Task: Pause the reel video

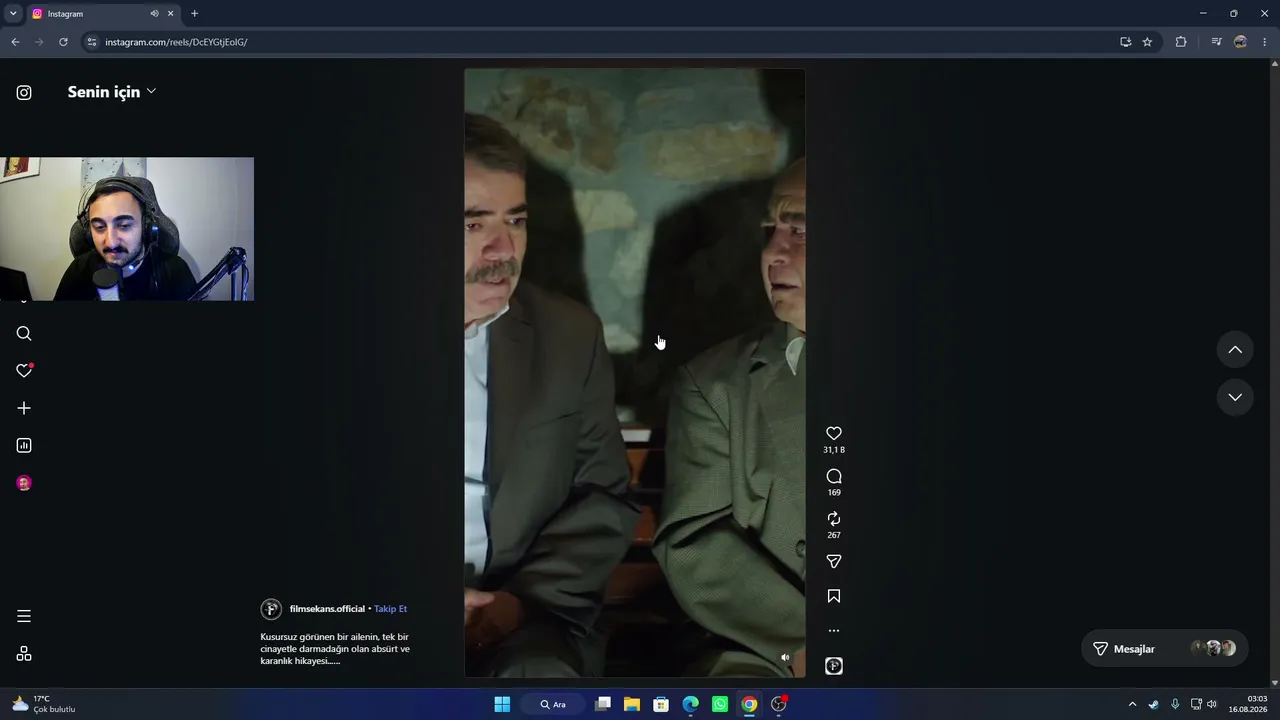Action: point(635,373)
